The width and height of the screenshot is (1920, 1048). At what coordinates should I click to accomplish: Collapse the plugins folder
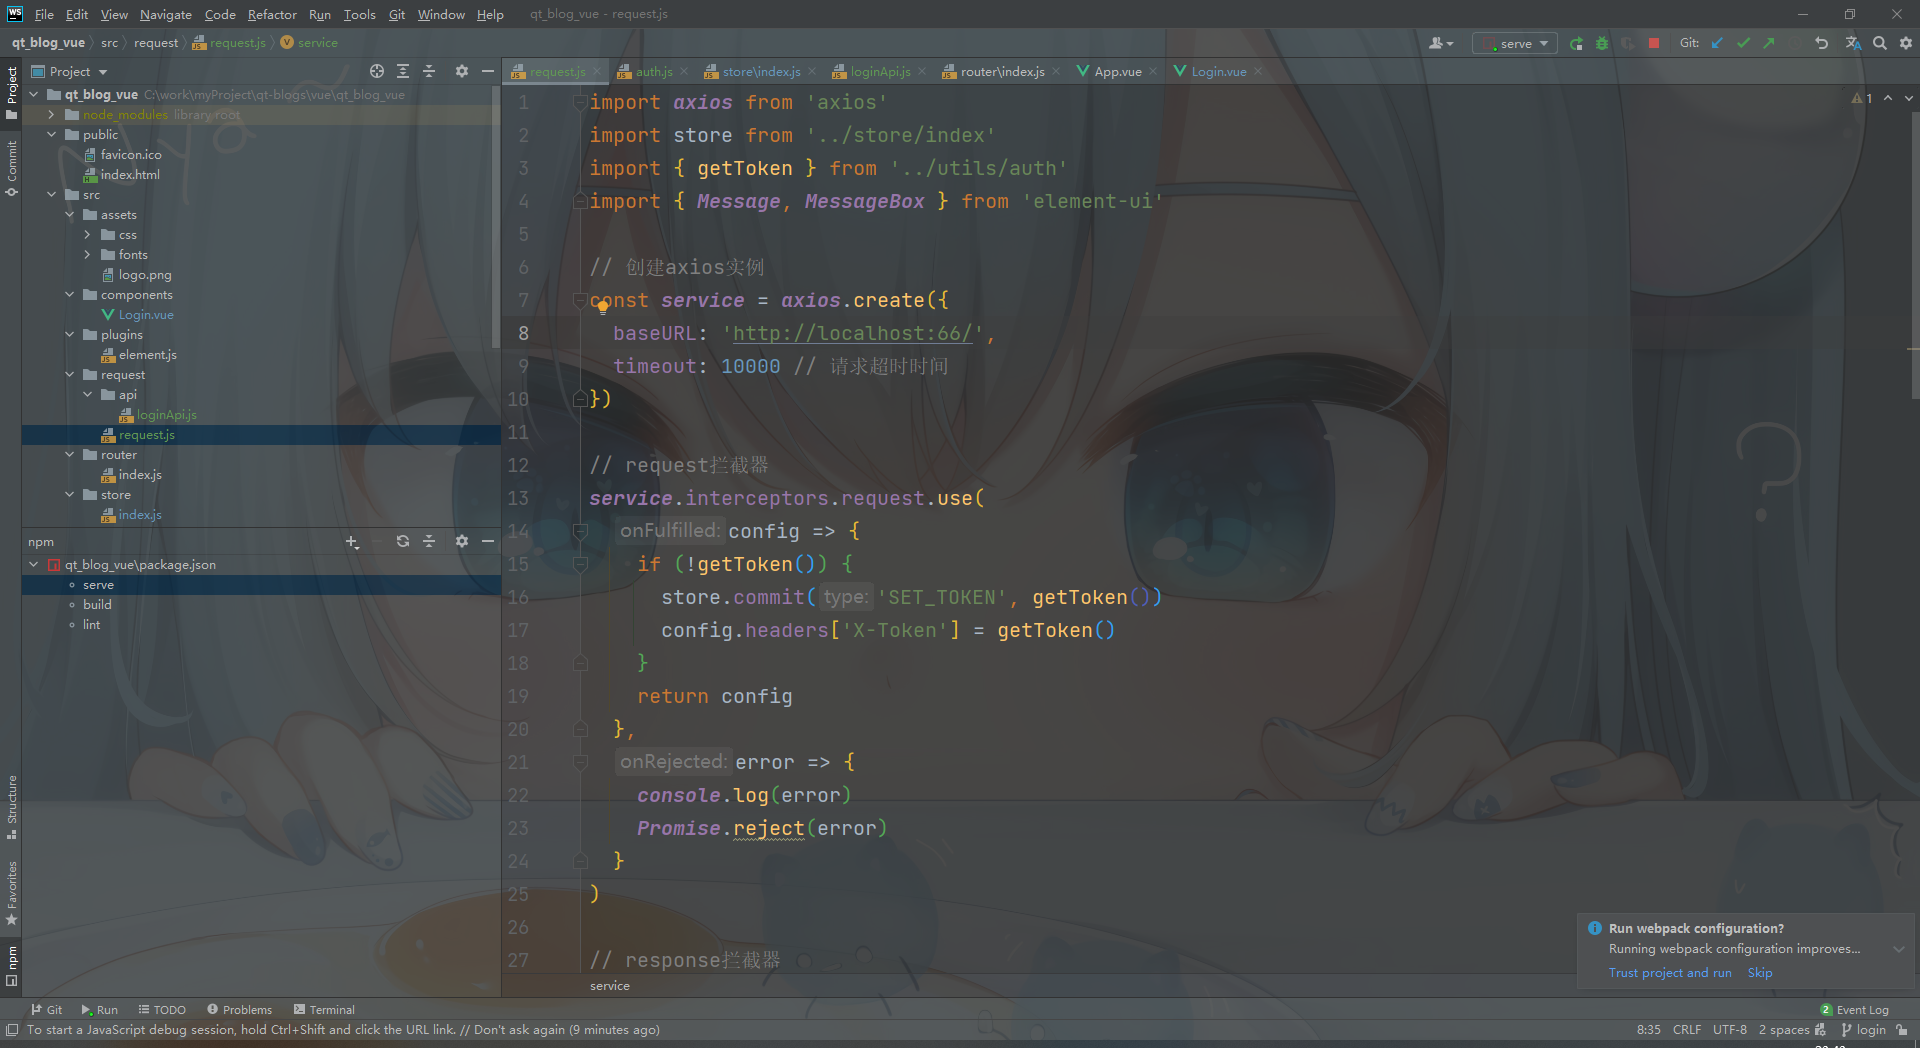point(69,335)
